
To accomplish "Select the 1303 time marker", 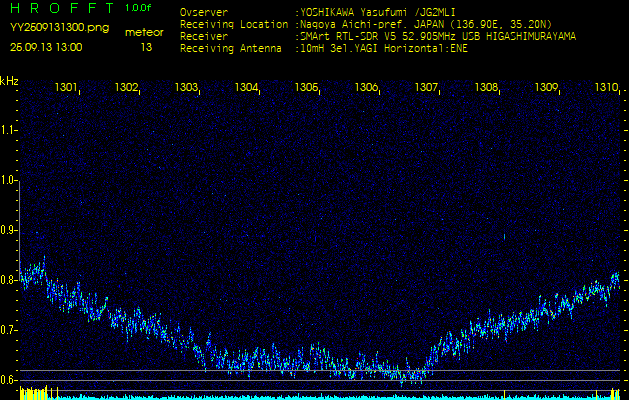I will [187, 88].
